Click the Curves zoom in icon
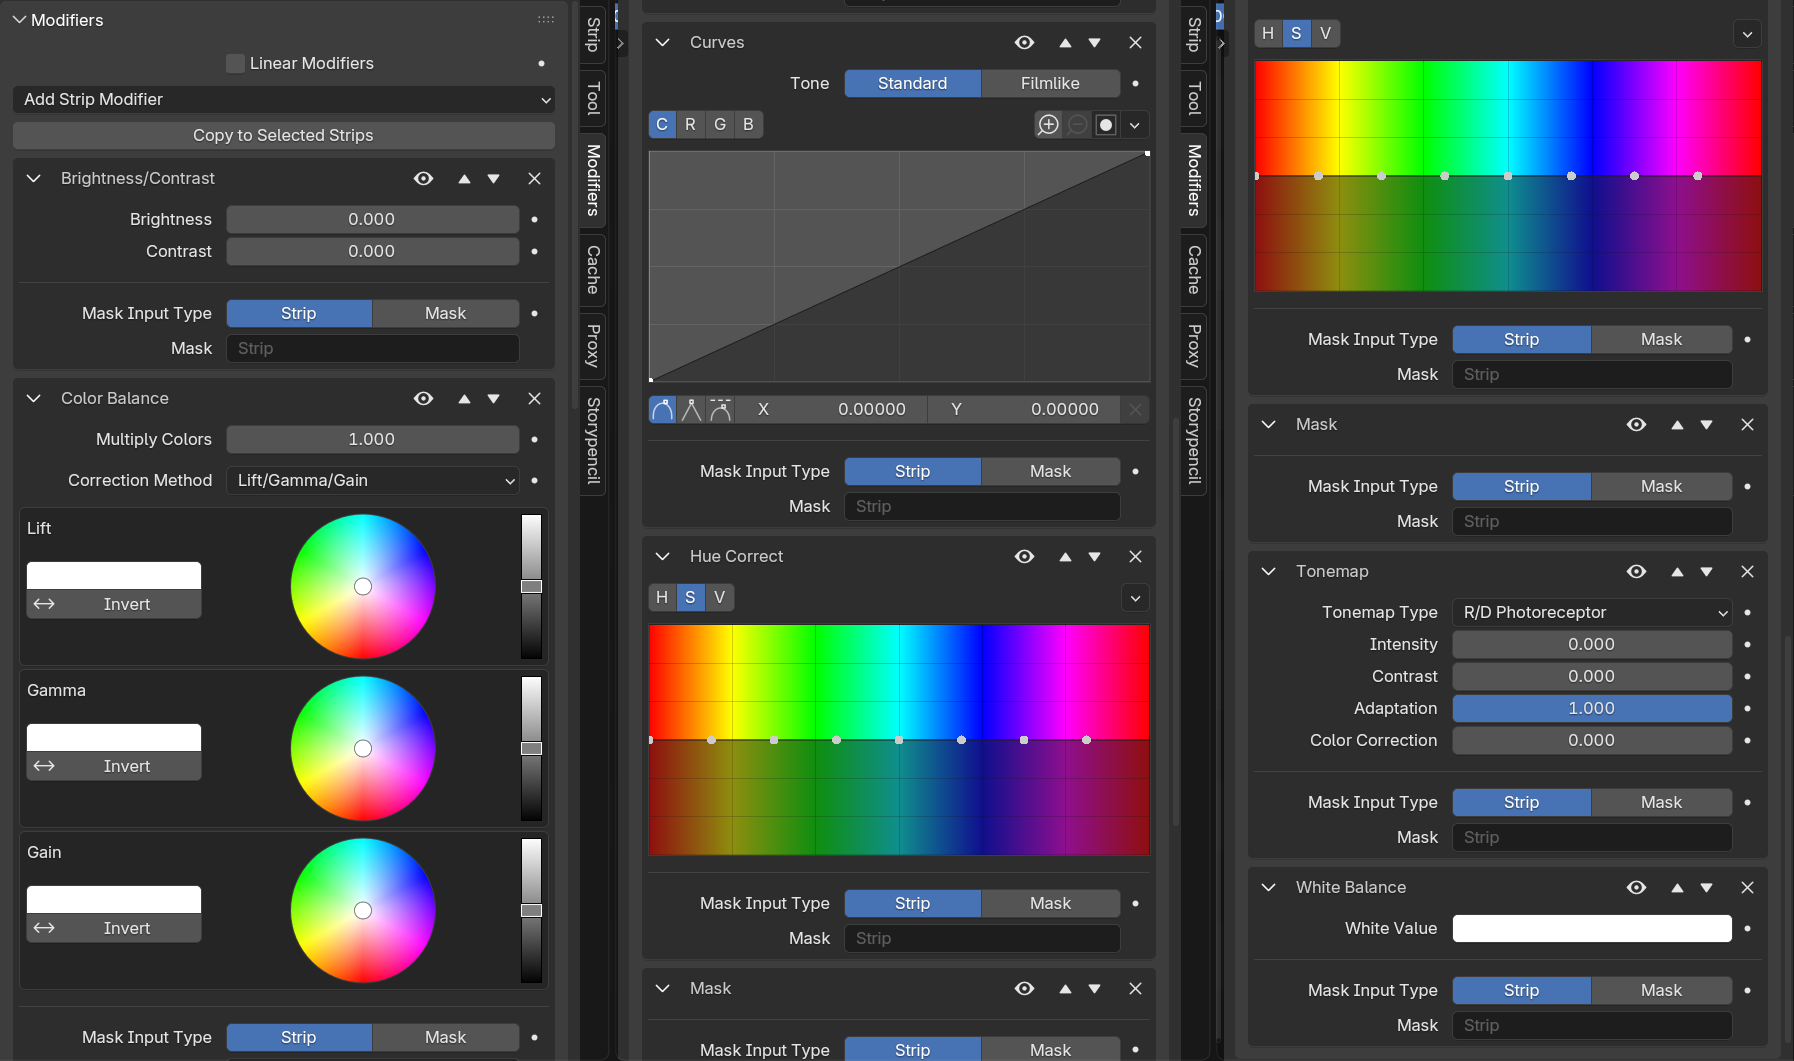The height and width of the screenshot is (1061, 1794). coord(1048,125)
